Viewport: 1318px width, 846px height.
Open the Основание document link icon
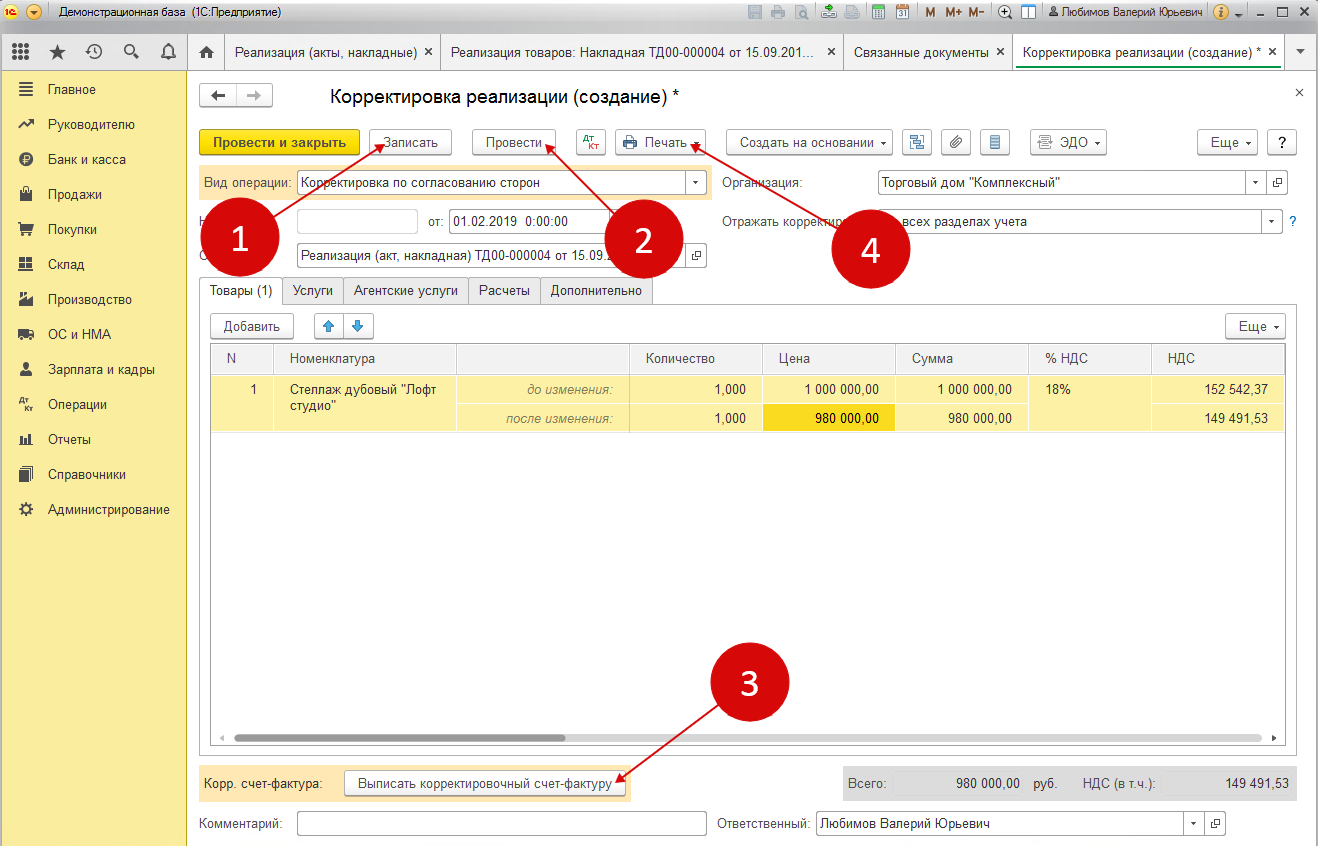coord(697,256)
